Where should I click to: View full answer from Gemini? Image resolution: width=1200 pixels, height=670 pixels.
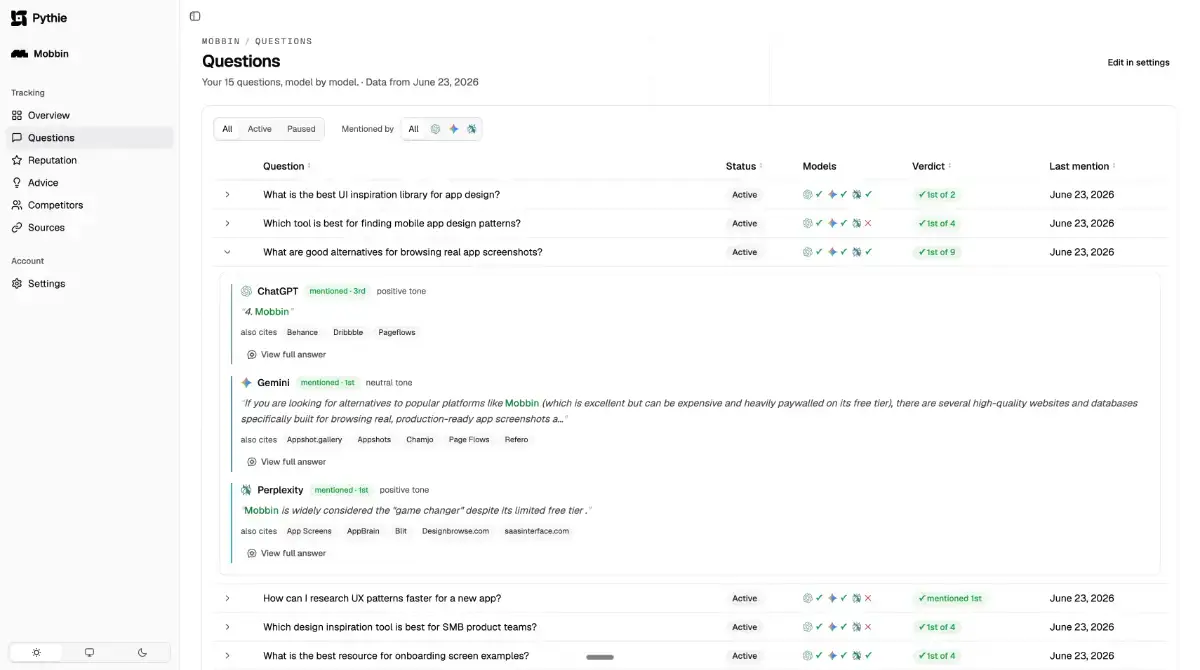tap(286, 462)
